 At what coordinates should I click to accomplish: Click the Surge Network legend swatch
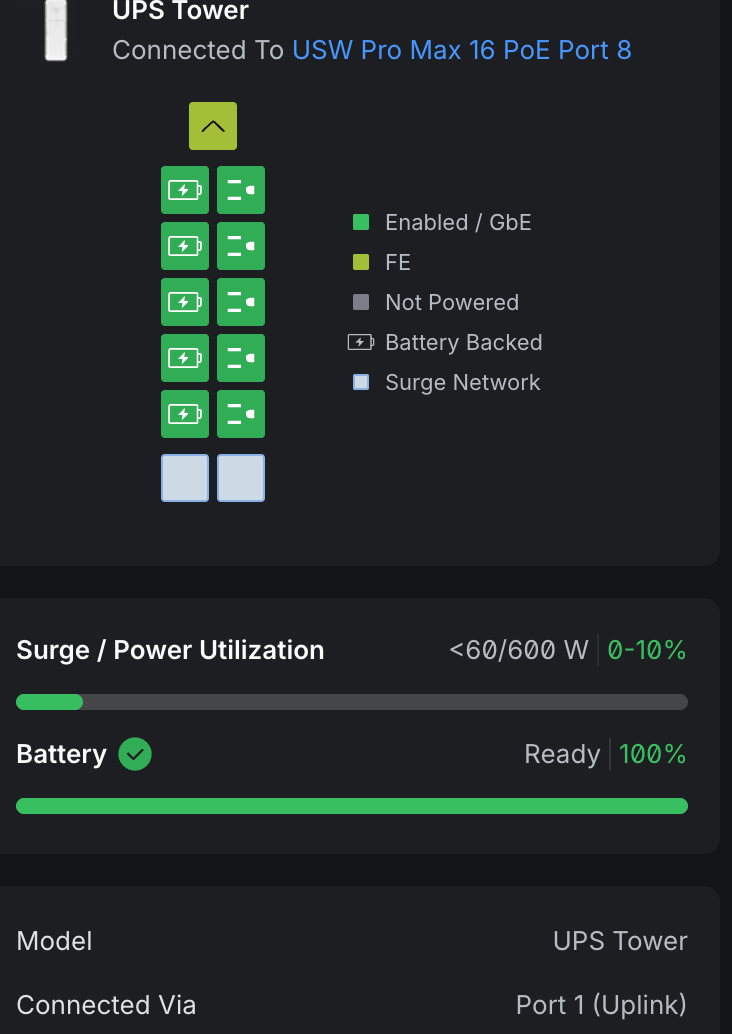(x=361, y=382)
